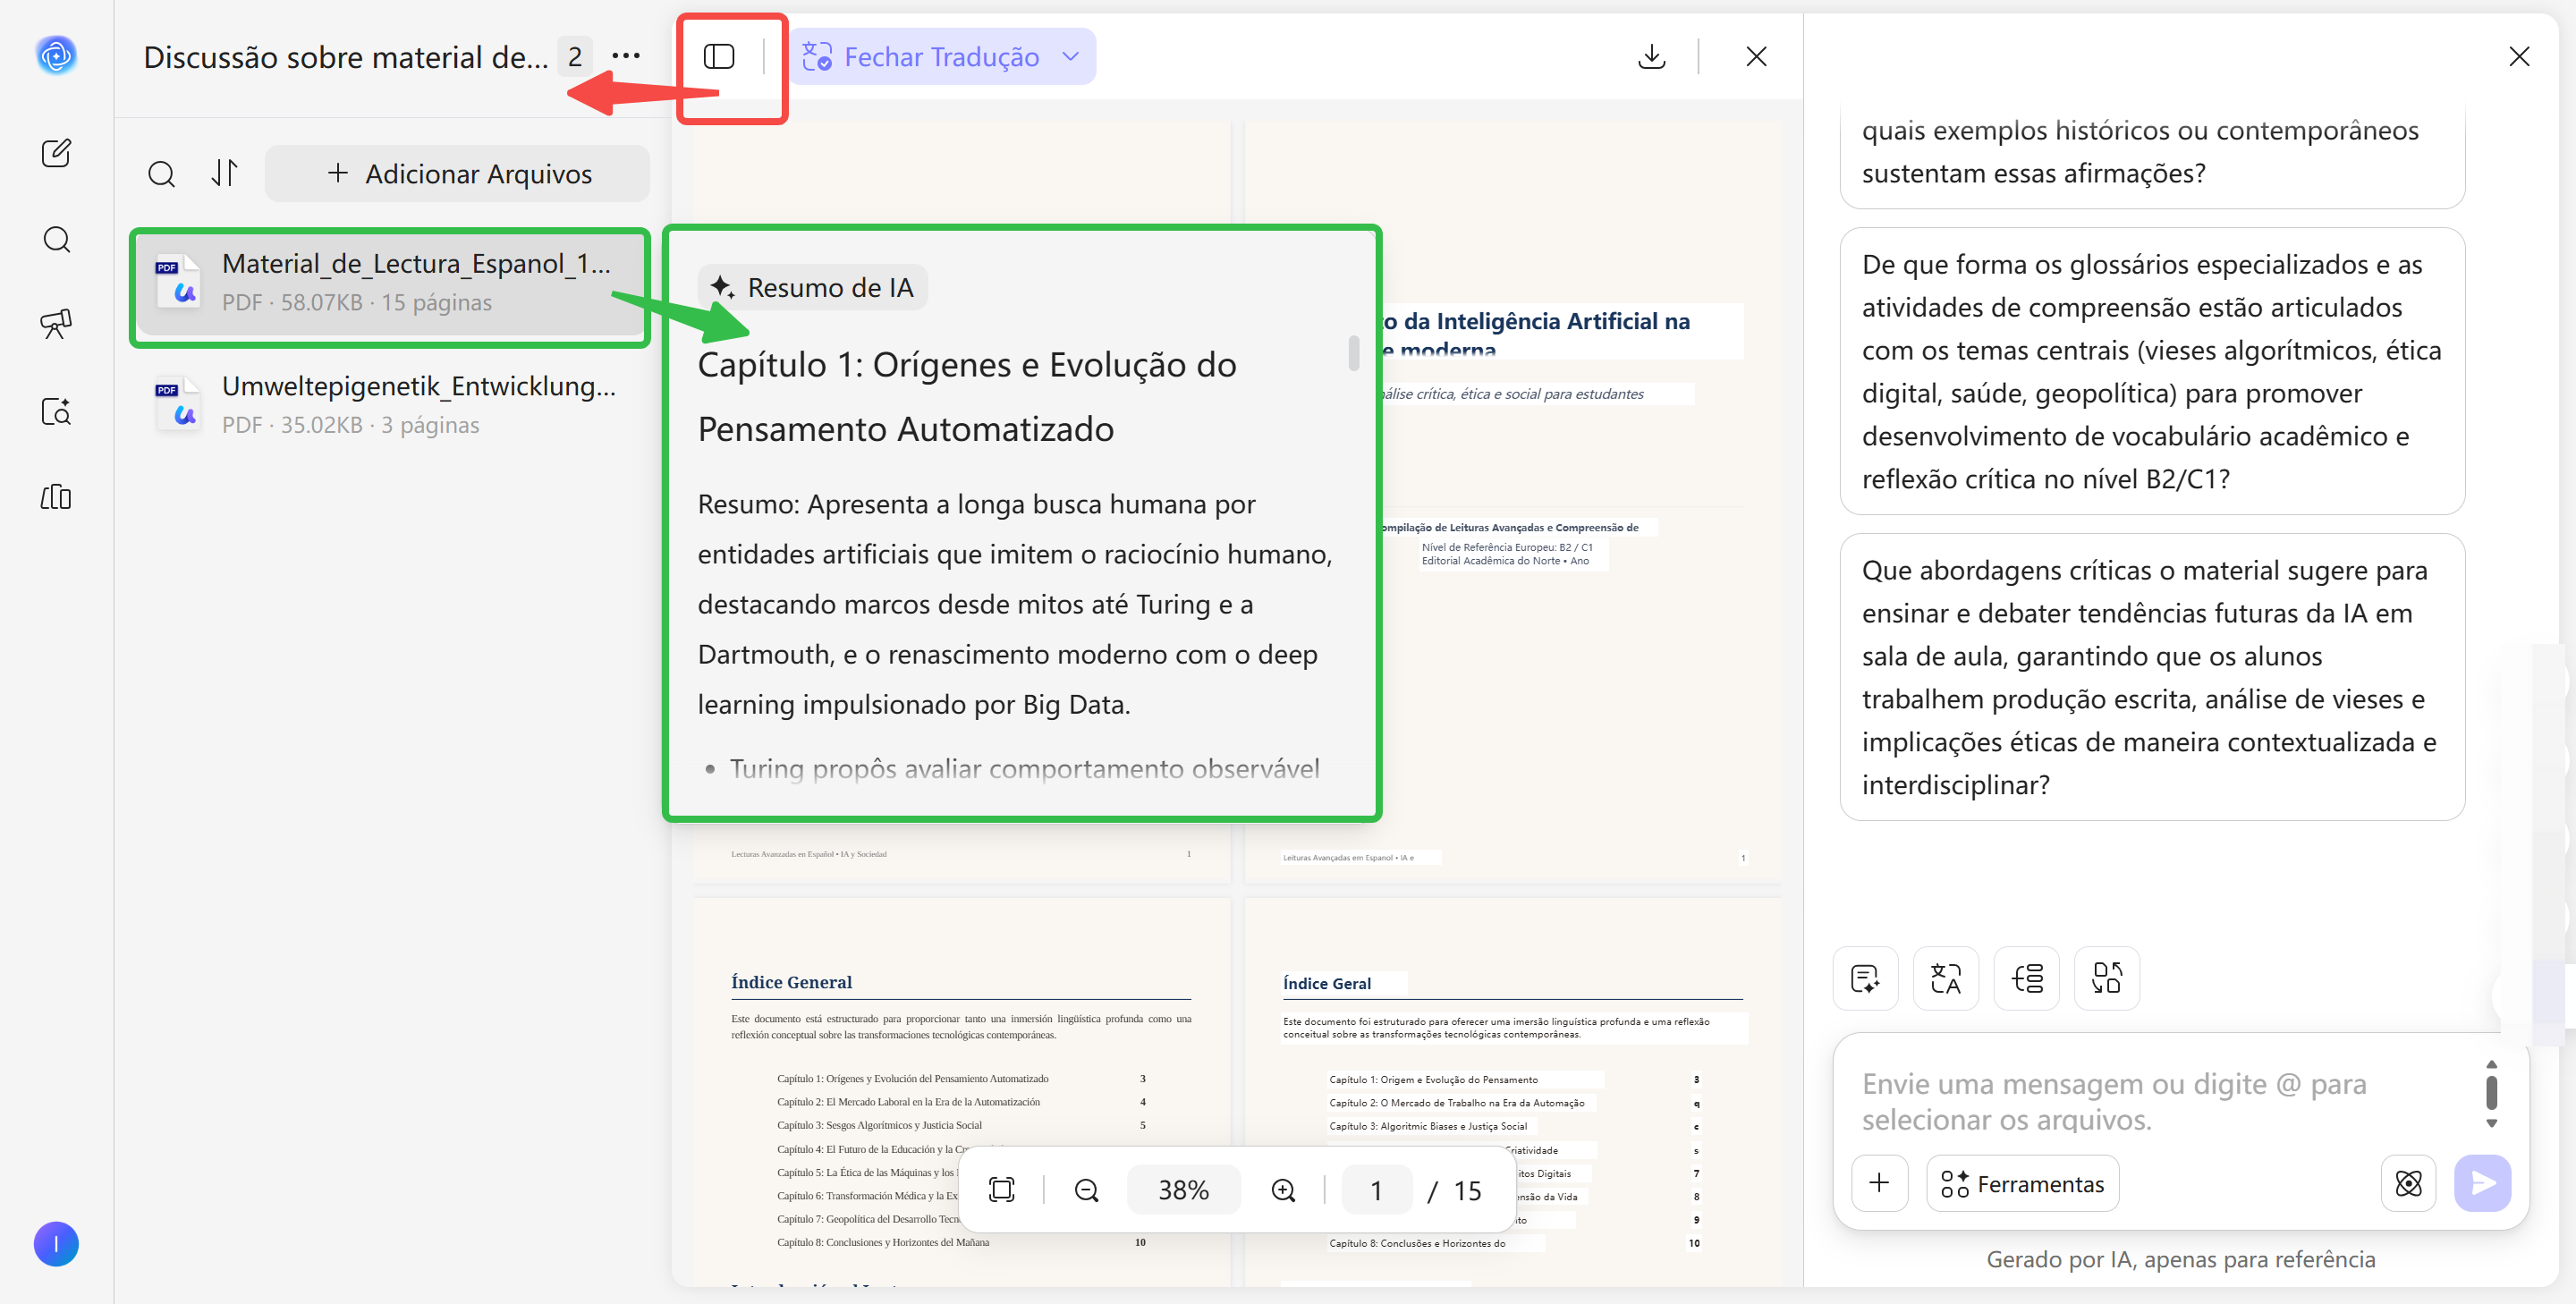
Task: Click the chat input scrollbar thumb
Action: tap(2492, 1092)
